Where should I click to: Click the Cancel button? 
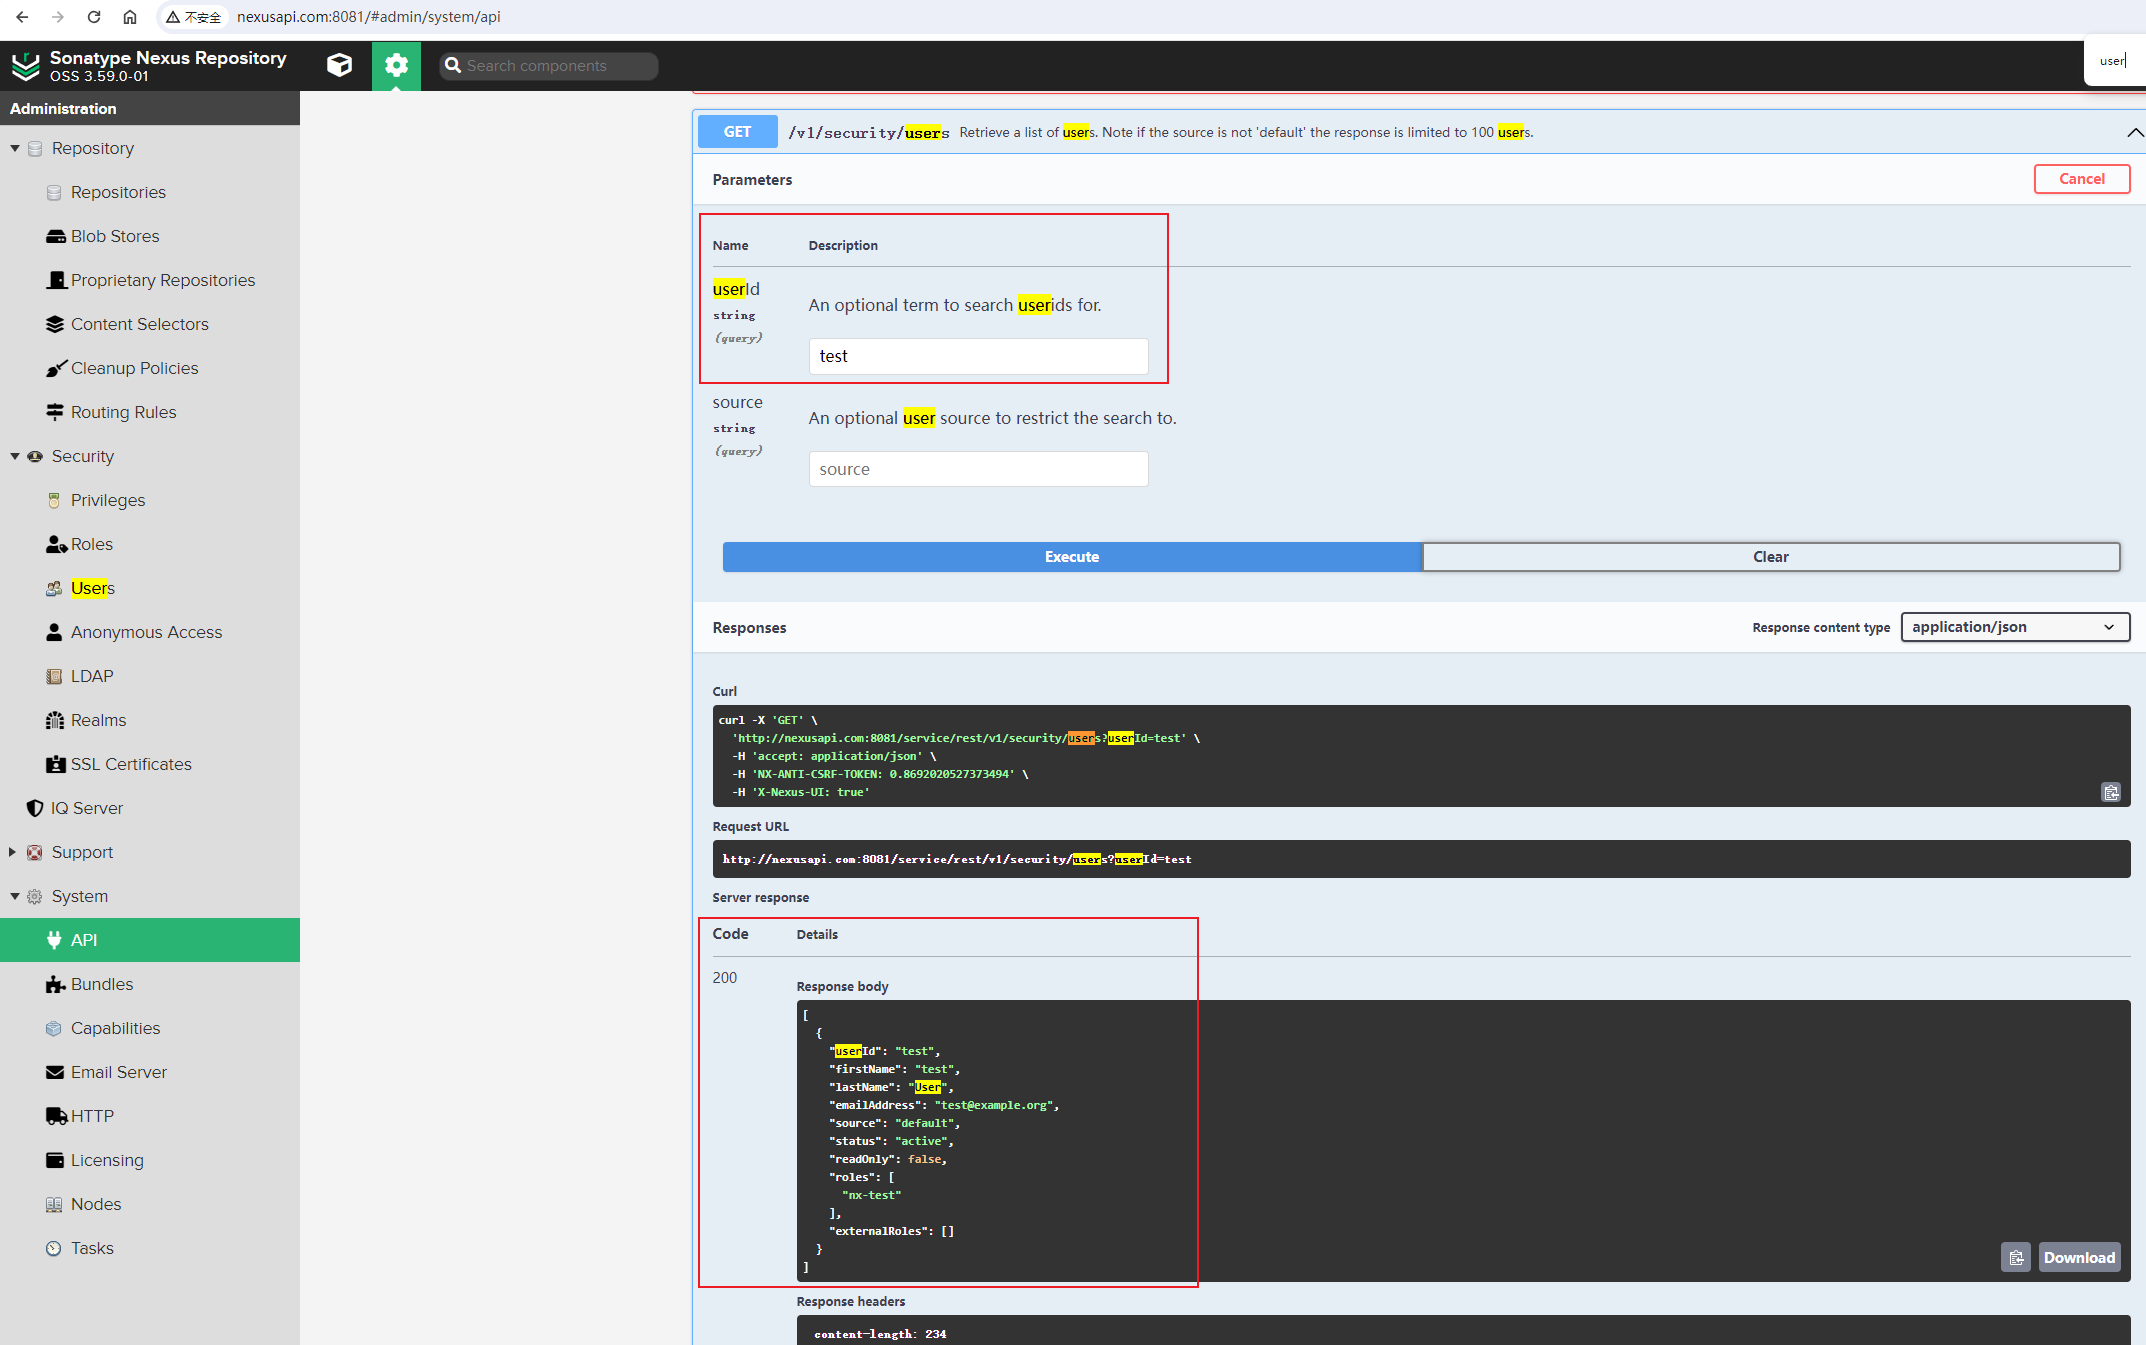click(x=2082, y=179)
